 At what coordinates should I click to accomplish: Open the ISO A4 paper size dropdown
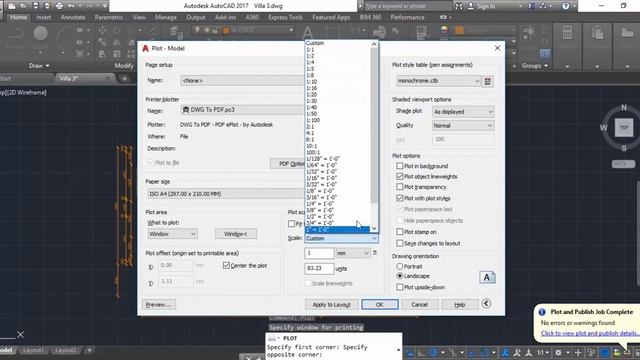click(x=226, y=194)
